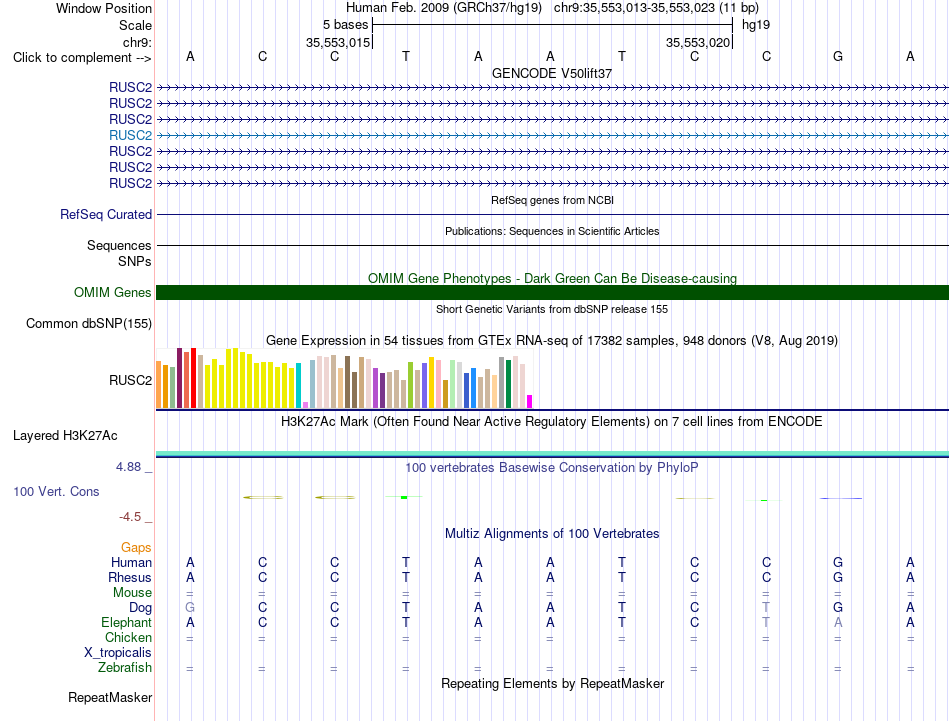Click the Scale label

135,25
